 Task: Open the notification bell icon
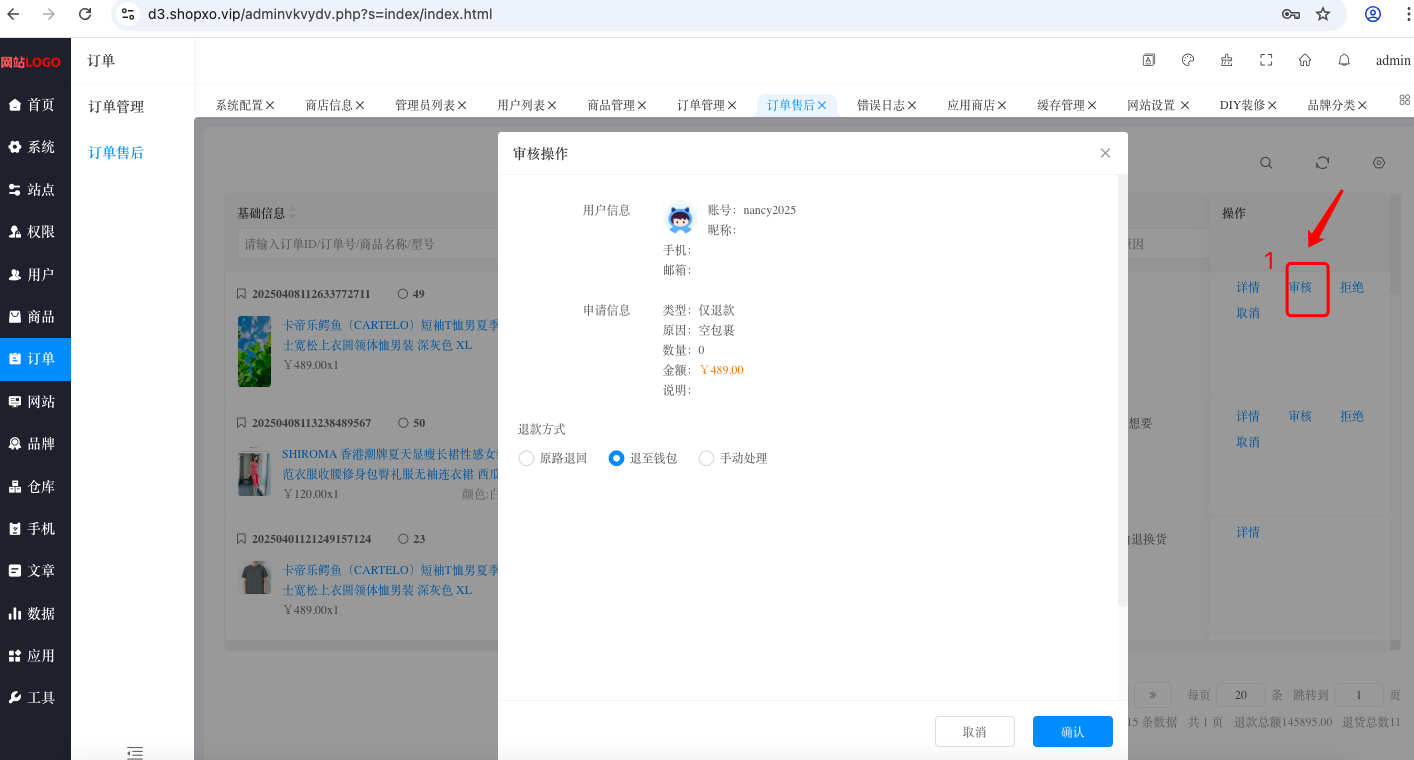[x=1344, y=60]
